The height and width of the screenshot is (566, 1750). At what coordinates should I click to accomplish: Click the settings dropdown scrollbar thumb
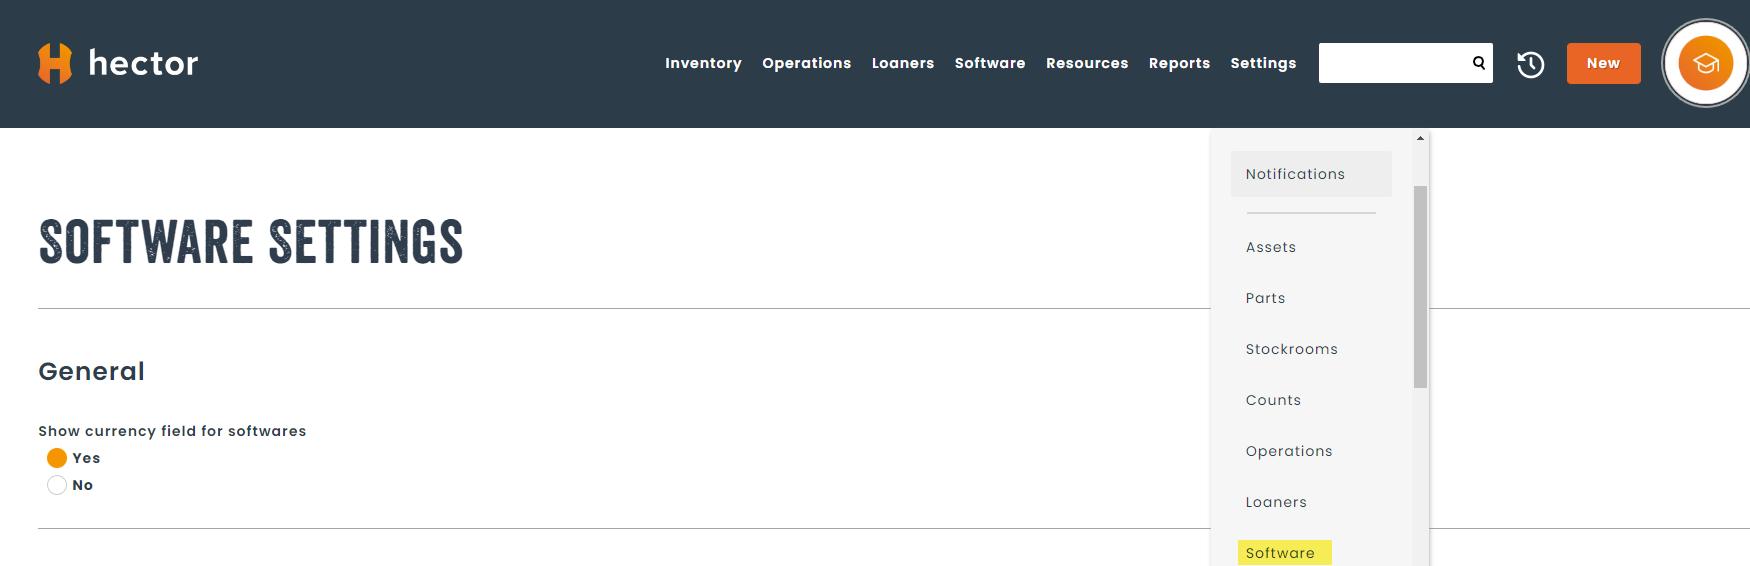1420,286
